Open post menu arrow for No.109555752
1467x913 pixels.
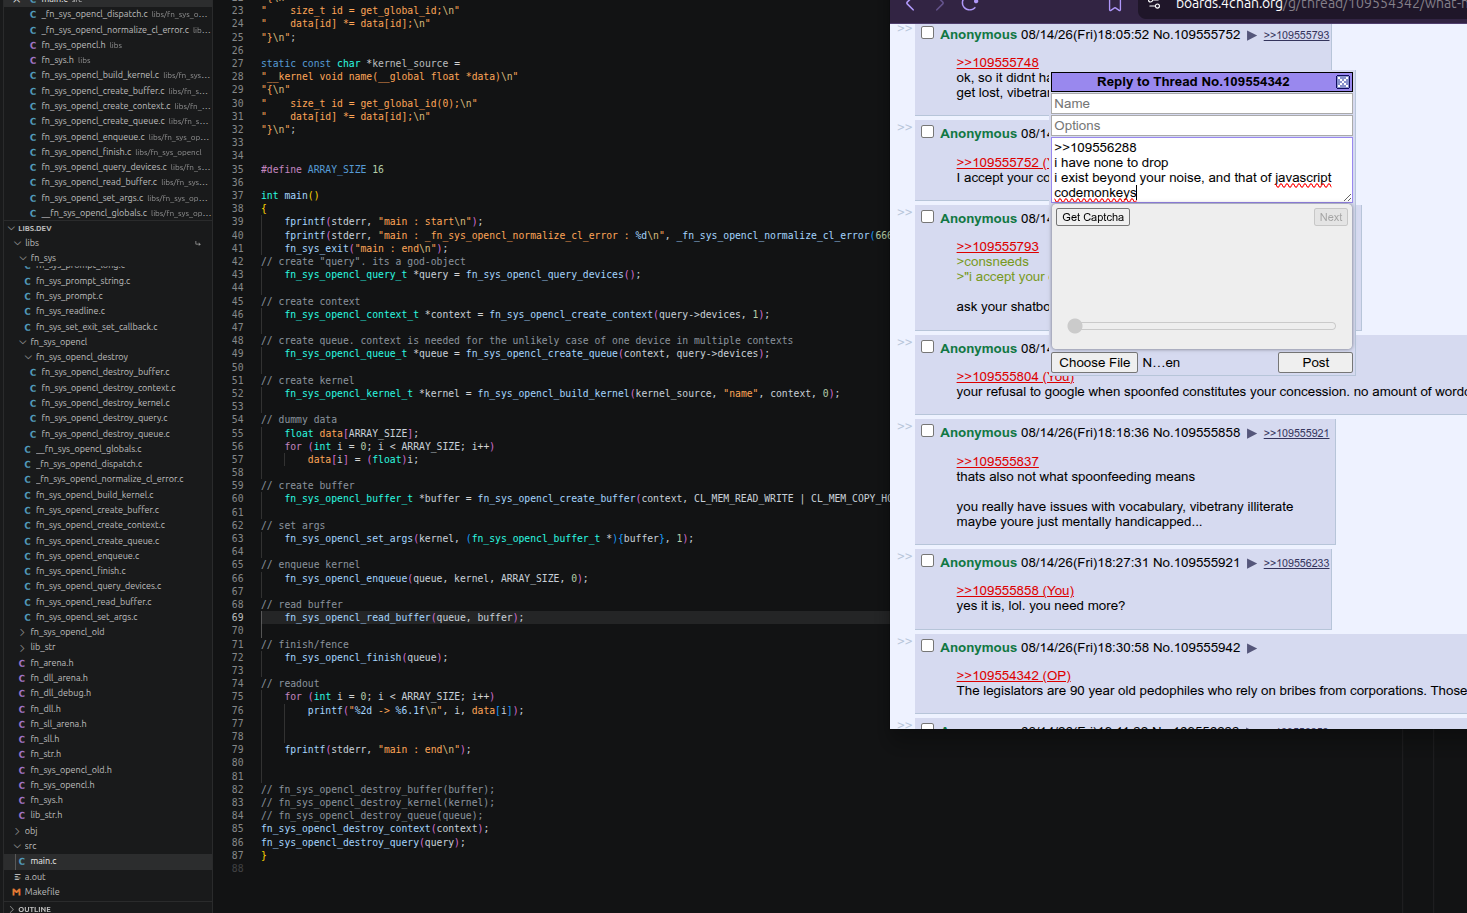click(x=1251, y=35)
